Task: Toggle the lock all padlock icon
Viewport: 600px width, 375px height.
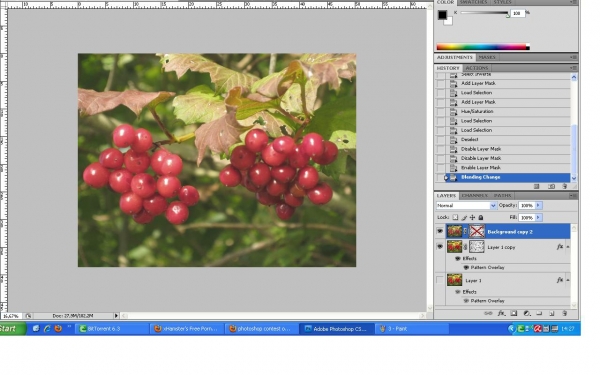Action: coord(481,217)
